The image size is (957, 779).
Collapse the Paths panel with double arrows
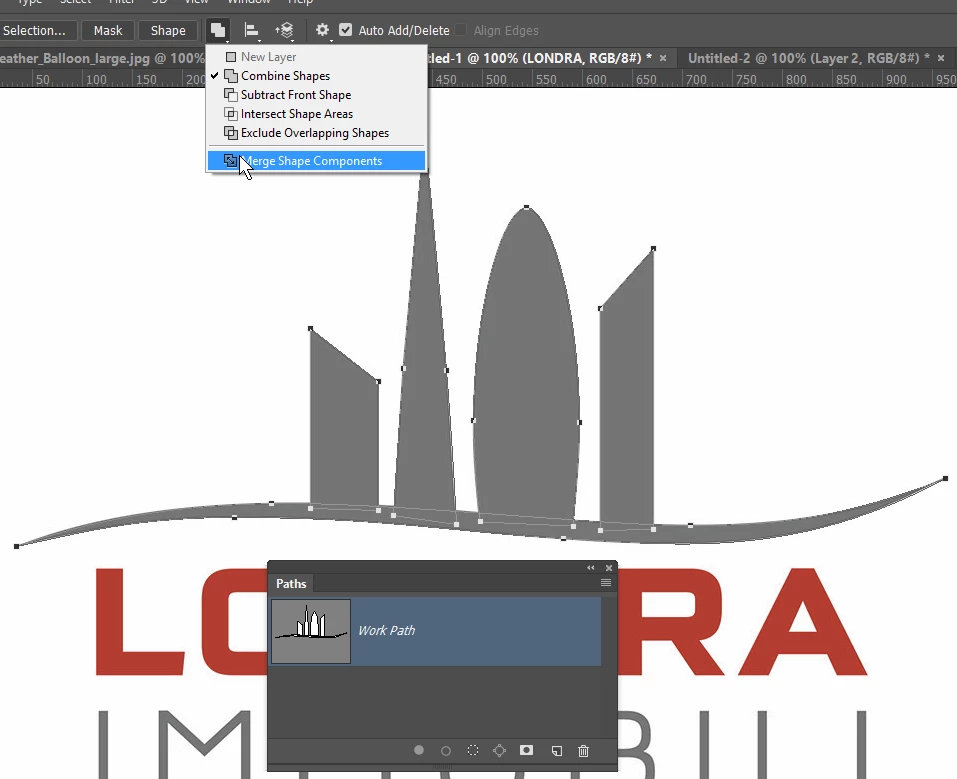pyautogui.click(x=590, y=568)
